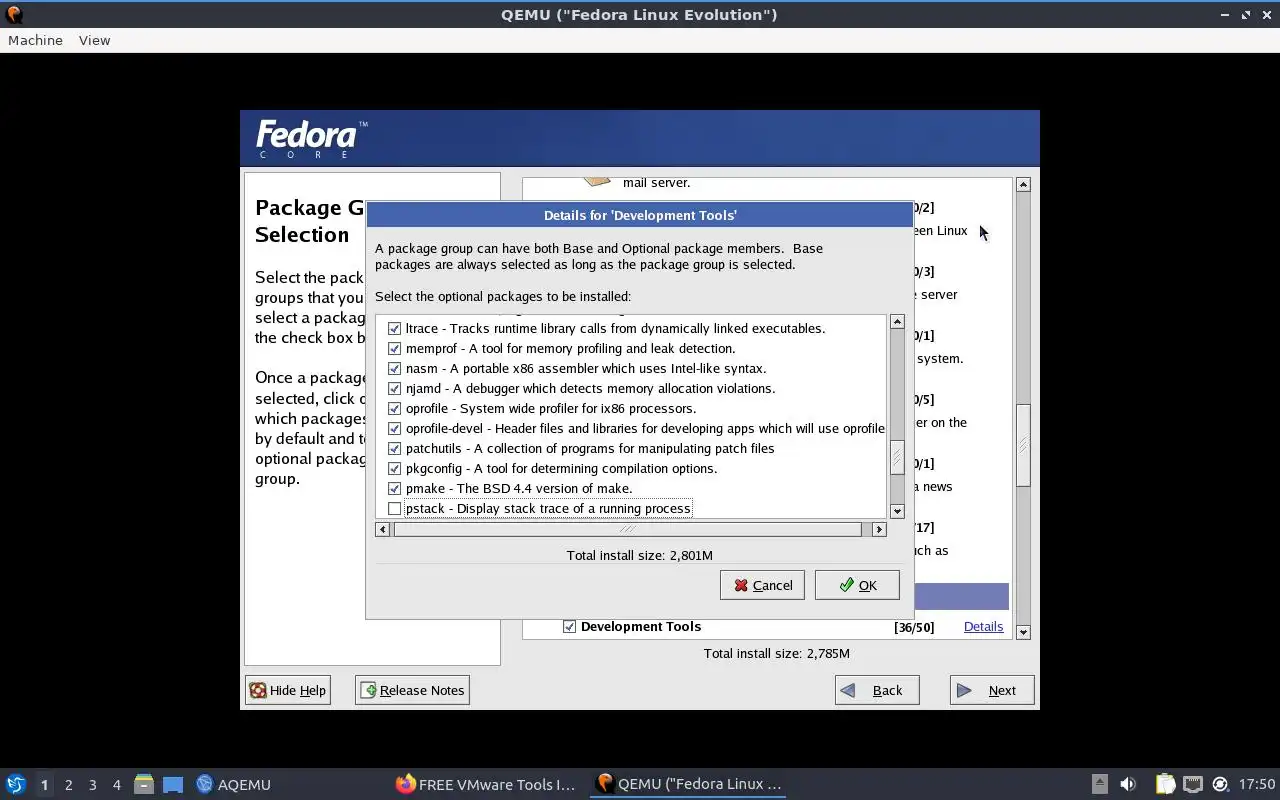
Task: Switch to workspace 2
Action: click(x=68, y=784)
